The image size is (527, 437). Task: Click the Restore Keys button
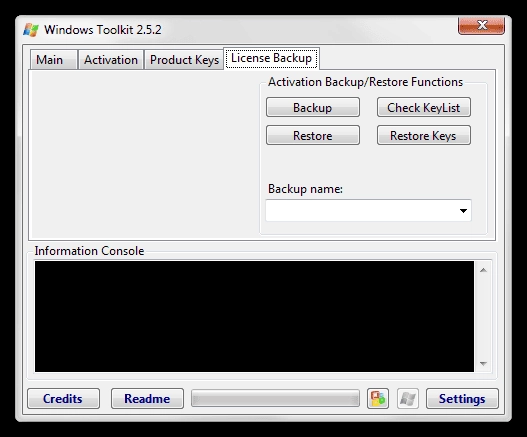[x=424, y=135]
